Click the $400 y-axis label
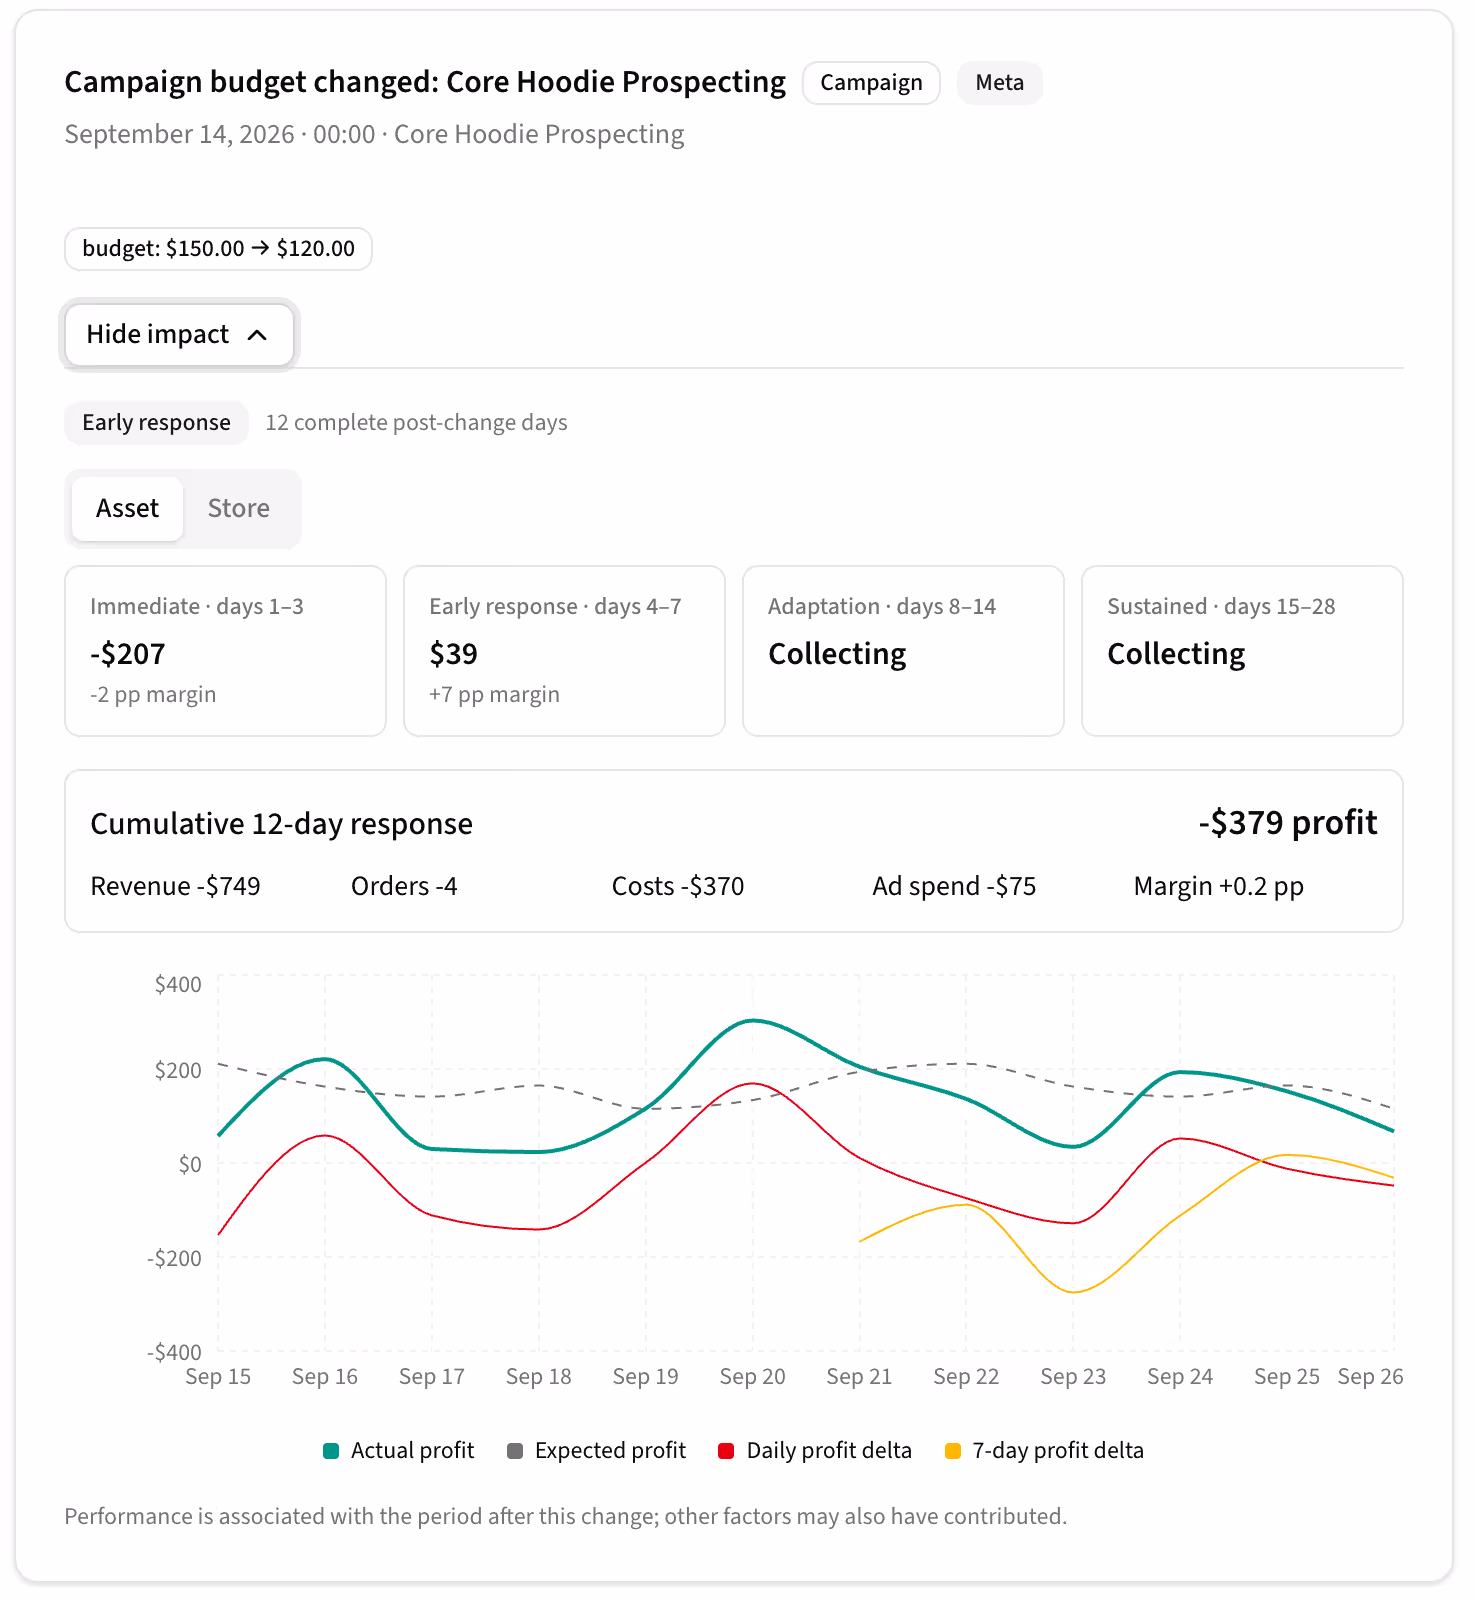The image size is (1474, 1600). 178,985
